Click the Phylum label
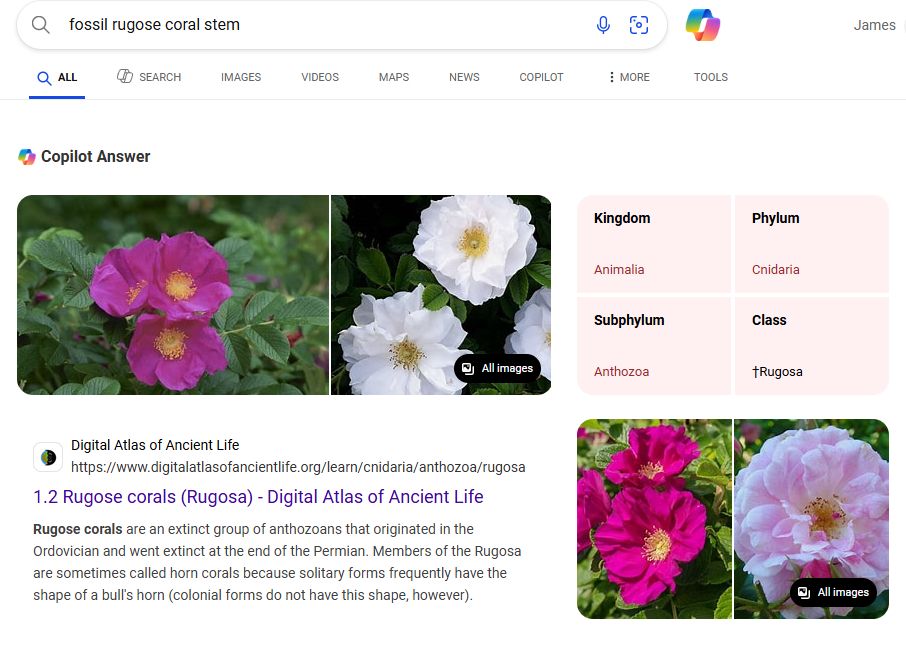This screenshot has height=647, width=906. (x=775, y=218)
